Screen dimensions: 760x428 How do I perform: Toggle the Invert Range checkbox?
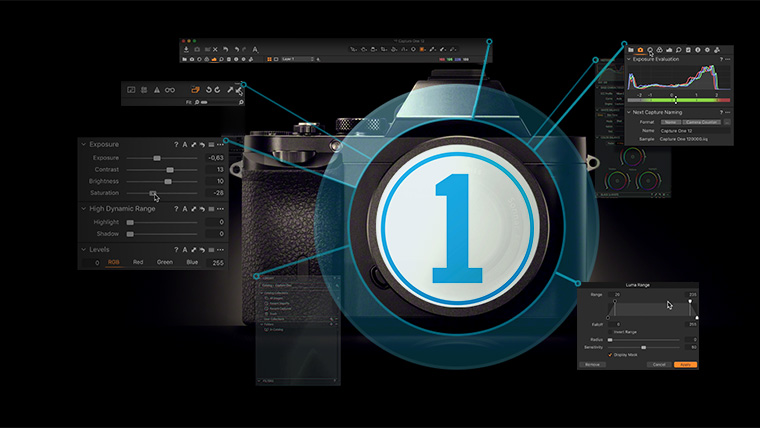tap(611, 332)
